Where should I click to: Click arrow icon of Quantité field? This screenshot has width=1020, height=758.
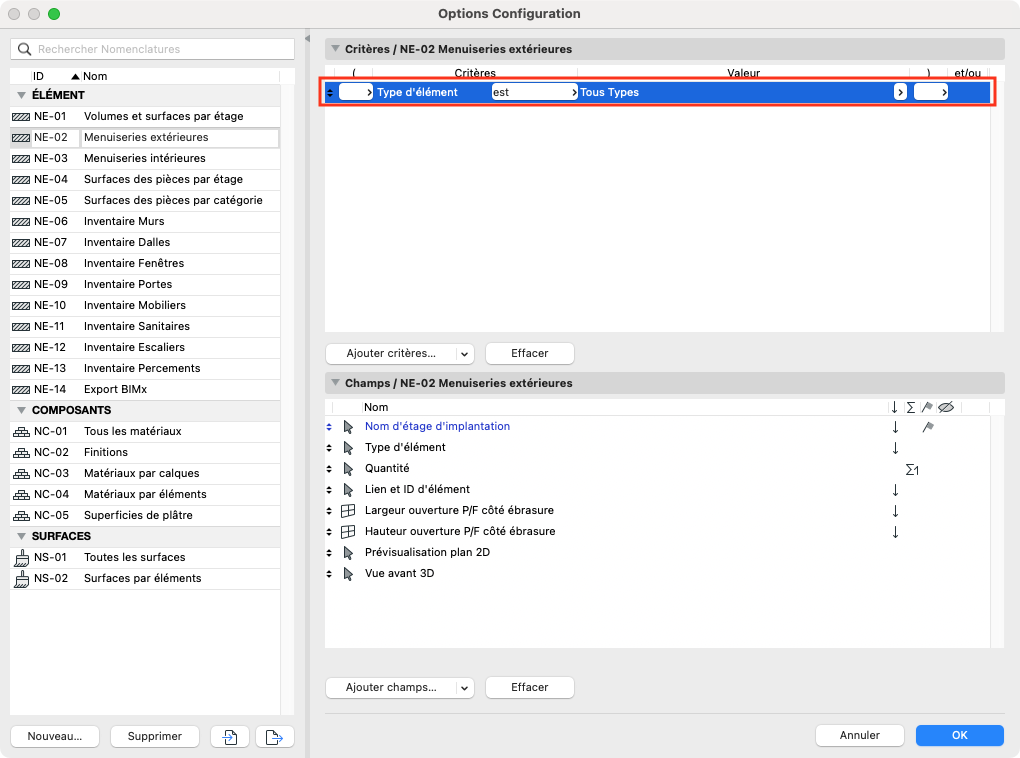point(349,468)
